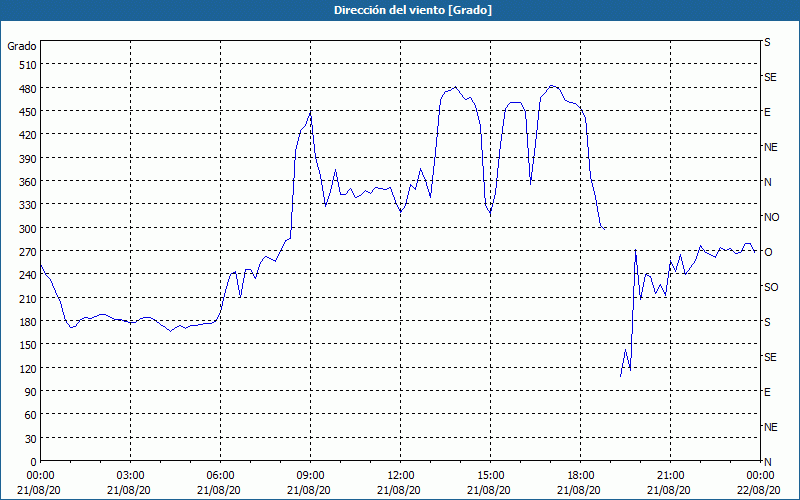This screenshot has width=800, height=500.
Task: Select the 22/08/20 date label
Action: click(x=760, y=490)
